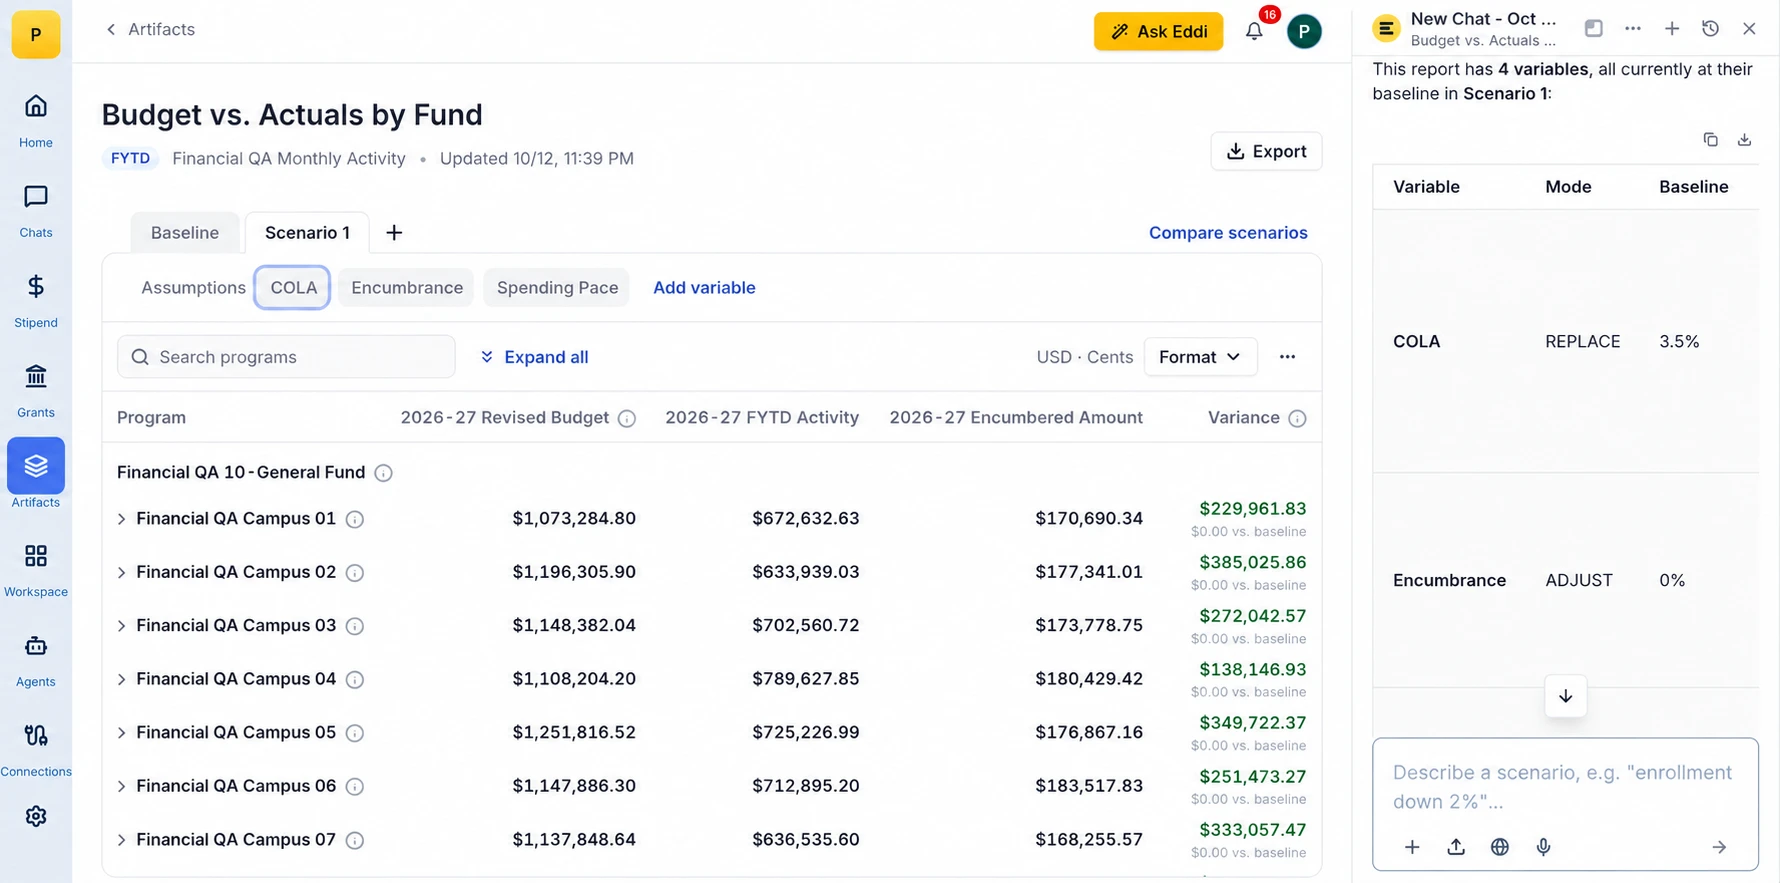Open the notifications bell
Screen dimensions: 1780x883
[1254, 31]
